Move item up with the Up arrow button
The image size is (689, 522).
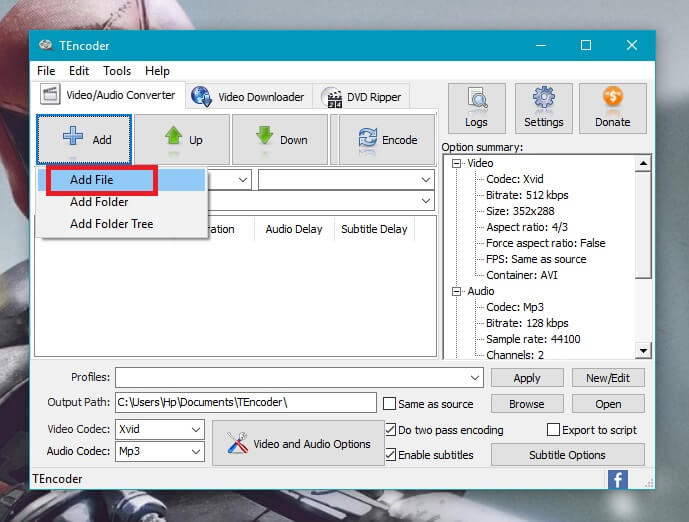click(182, 139)
